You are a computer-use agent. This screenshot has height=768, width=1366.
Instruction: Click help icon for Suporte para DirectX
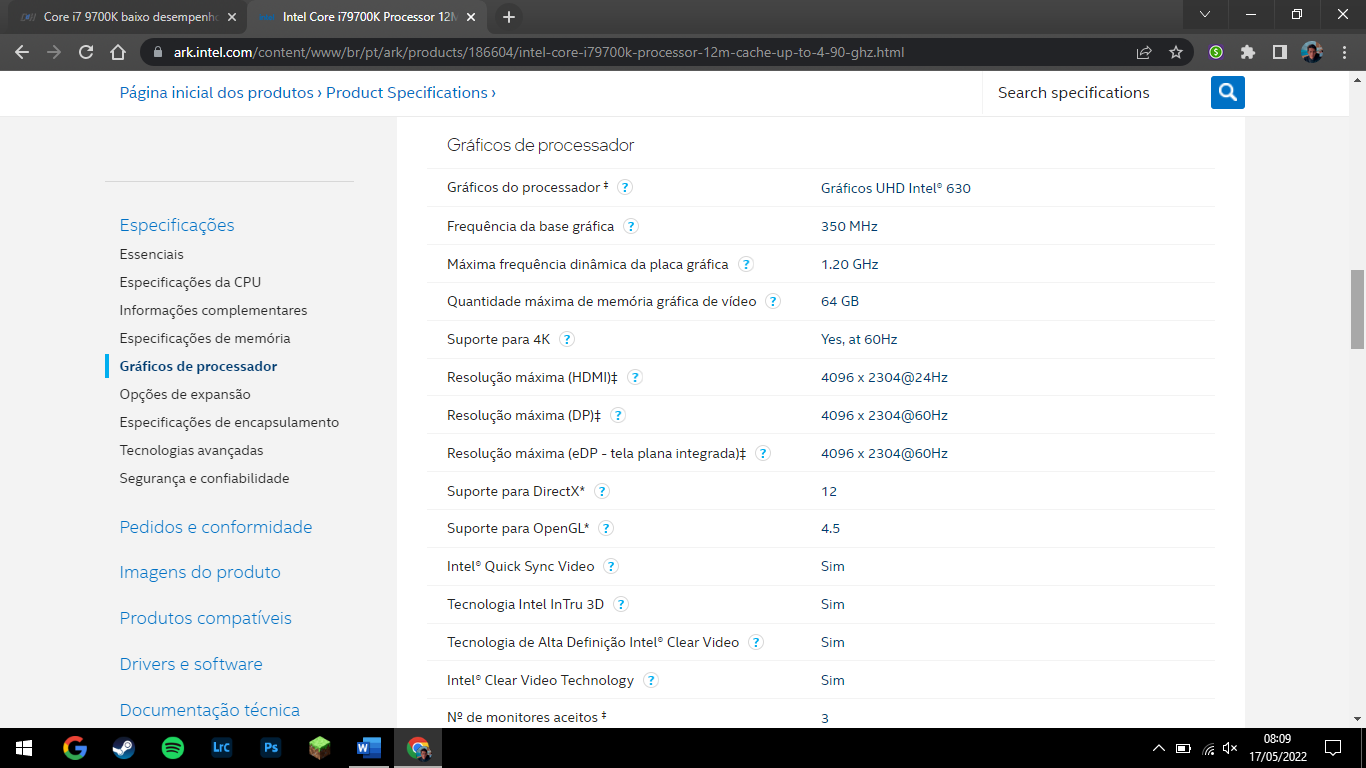(x=602, y=491)
